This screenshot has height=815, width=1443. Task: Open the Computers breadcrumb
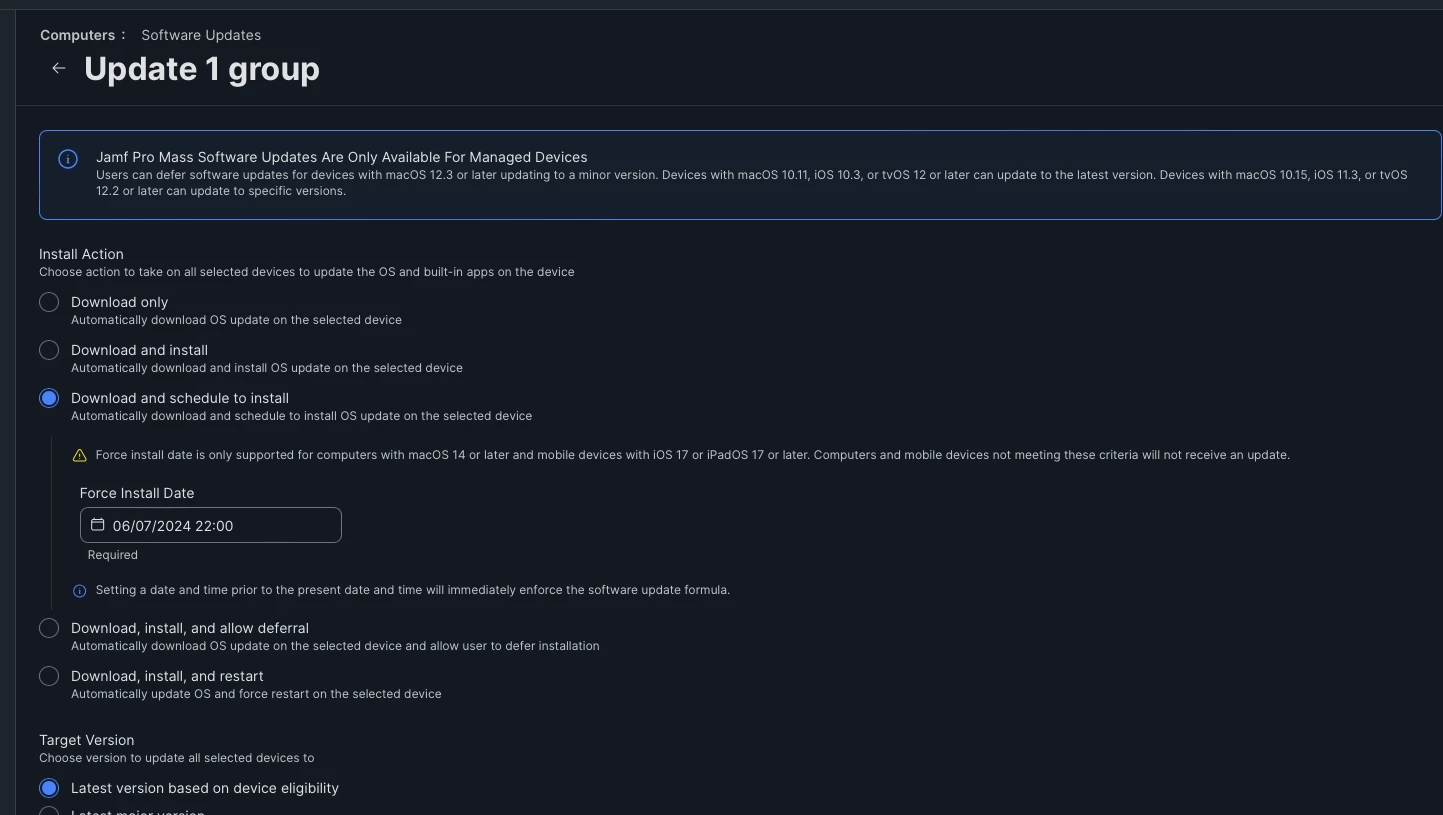point(77,35)
